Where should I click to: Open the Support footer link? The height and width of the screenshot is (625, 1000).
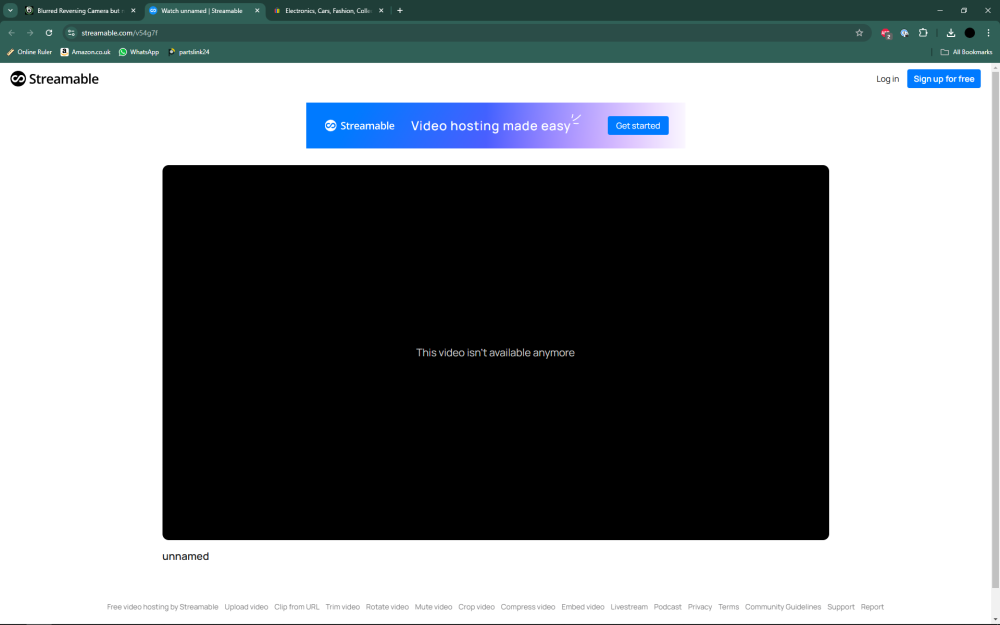841,607
